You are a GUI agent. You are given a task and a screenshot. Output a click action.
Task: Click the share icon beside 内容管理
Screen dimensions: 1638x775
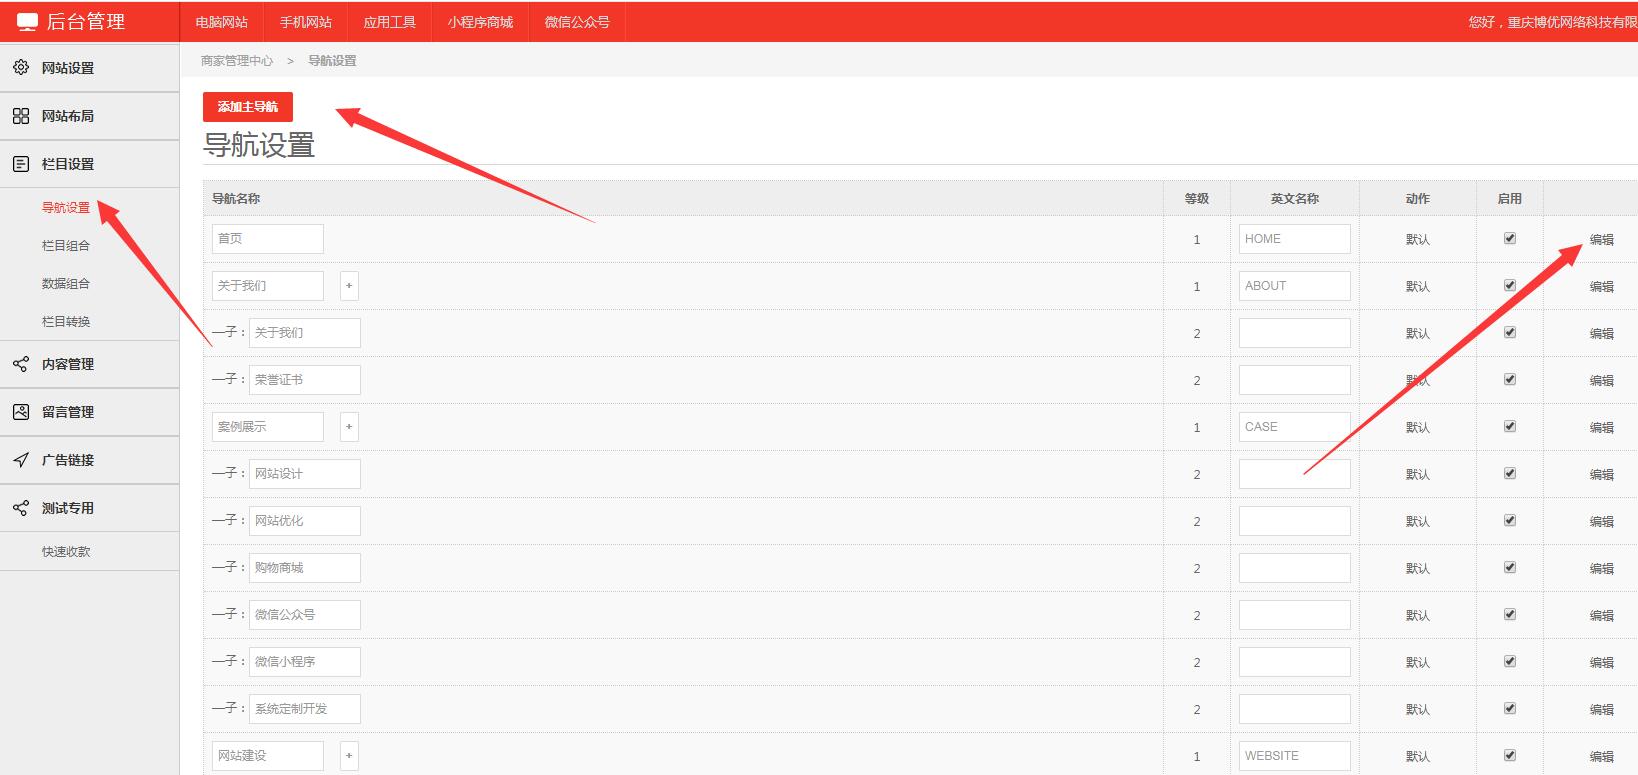click(21, 364)
